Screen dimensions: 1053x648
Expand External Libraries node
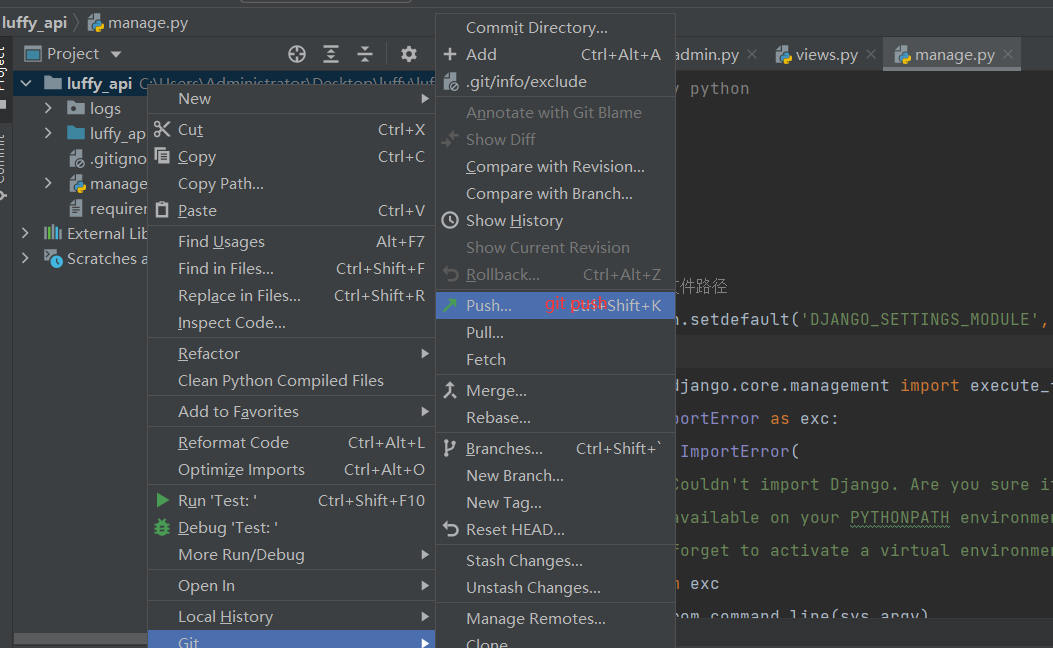point(26,233)
